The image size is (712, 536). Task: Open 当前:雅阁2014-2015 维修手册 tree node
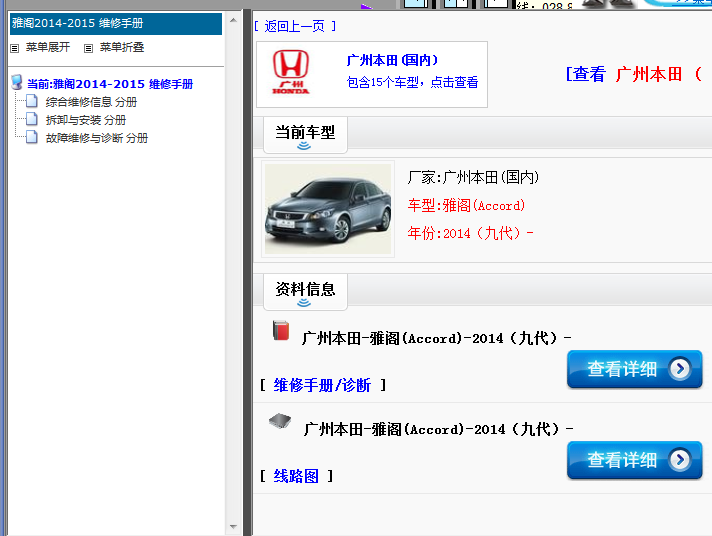pos(110,84)
